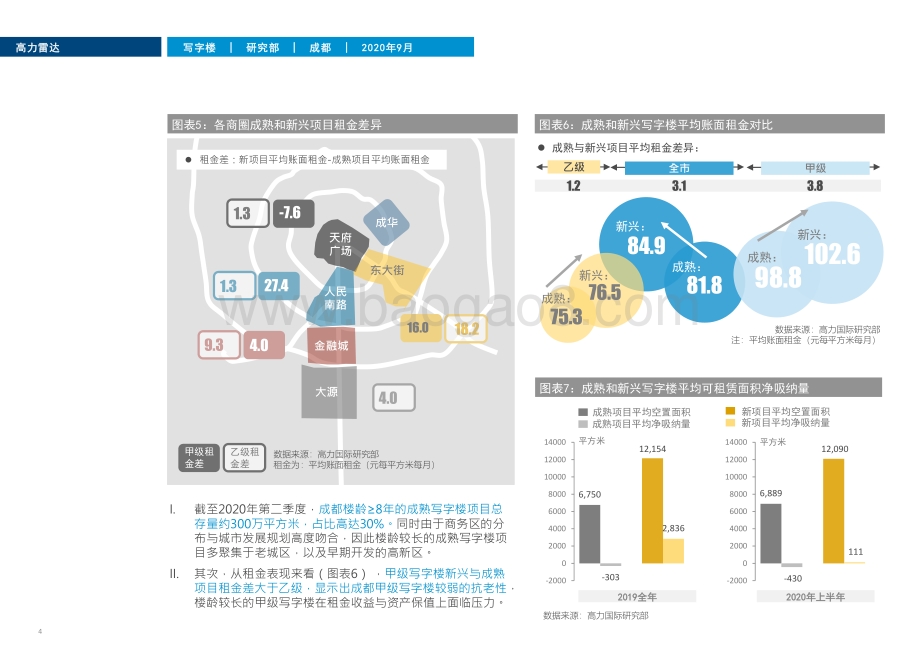Click the 9.3 rent difference box

[219, 345]
